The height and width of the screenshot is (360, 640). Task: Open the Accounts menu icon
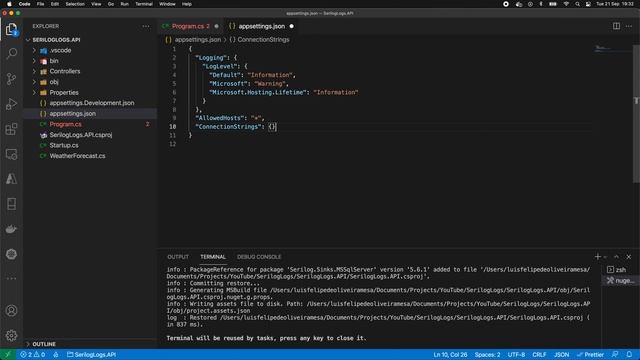(11, 310)
